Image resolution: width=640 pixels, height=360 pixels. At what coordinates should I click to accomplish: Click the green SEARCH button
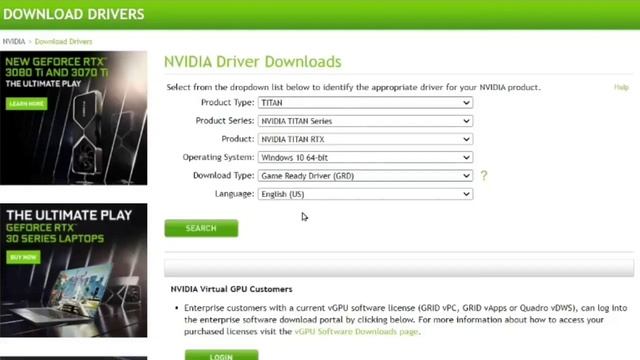201,228
